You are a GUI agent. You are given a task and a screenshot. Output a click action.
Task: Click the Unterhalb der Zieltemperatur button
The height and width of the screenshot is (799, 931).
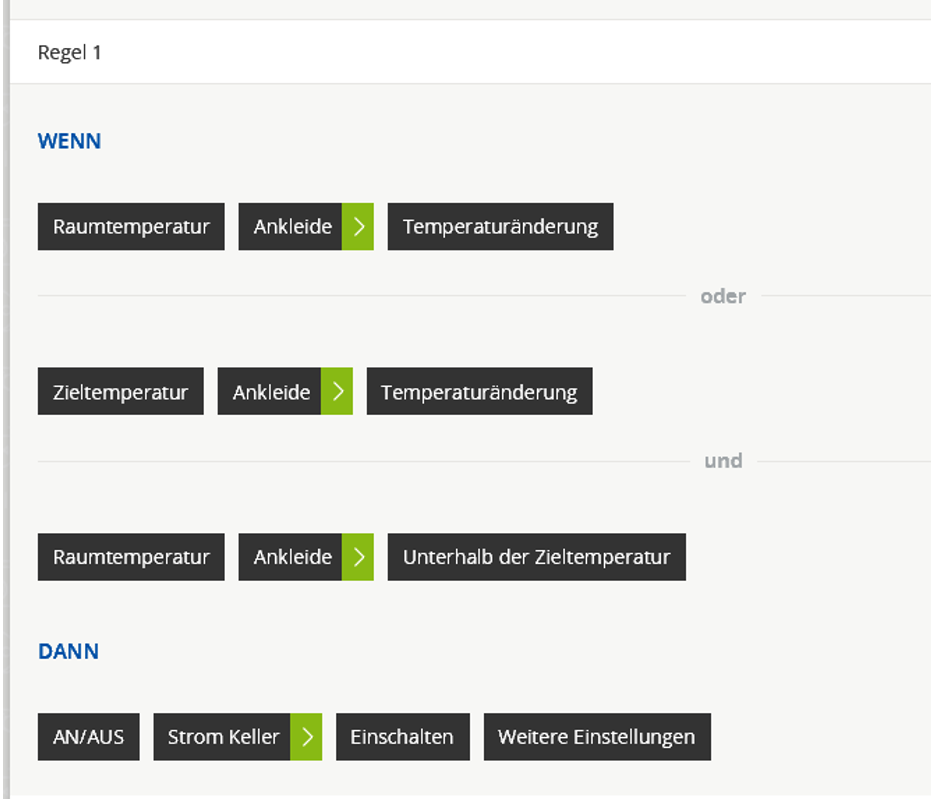(x=536, y=557)
